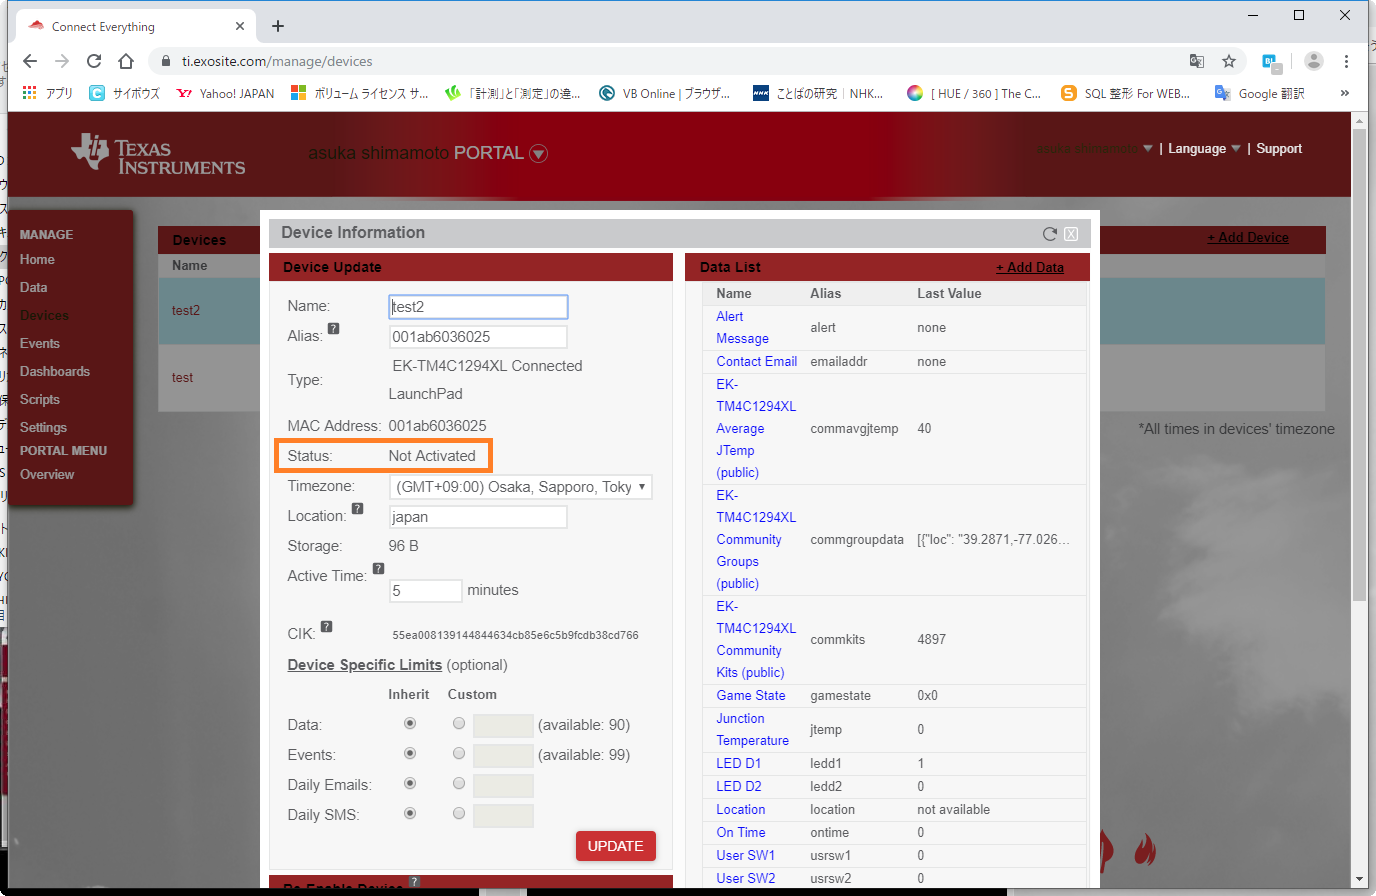
Task: Open the browser home page
Action: [126, 61]
